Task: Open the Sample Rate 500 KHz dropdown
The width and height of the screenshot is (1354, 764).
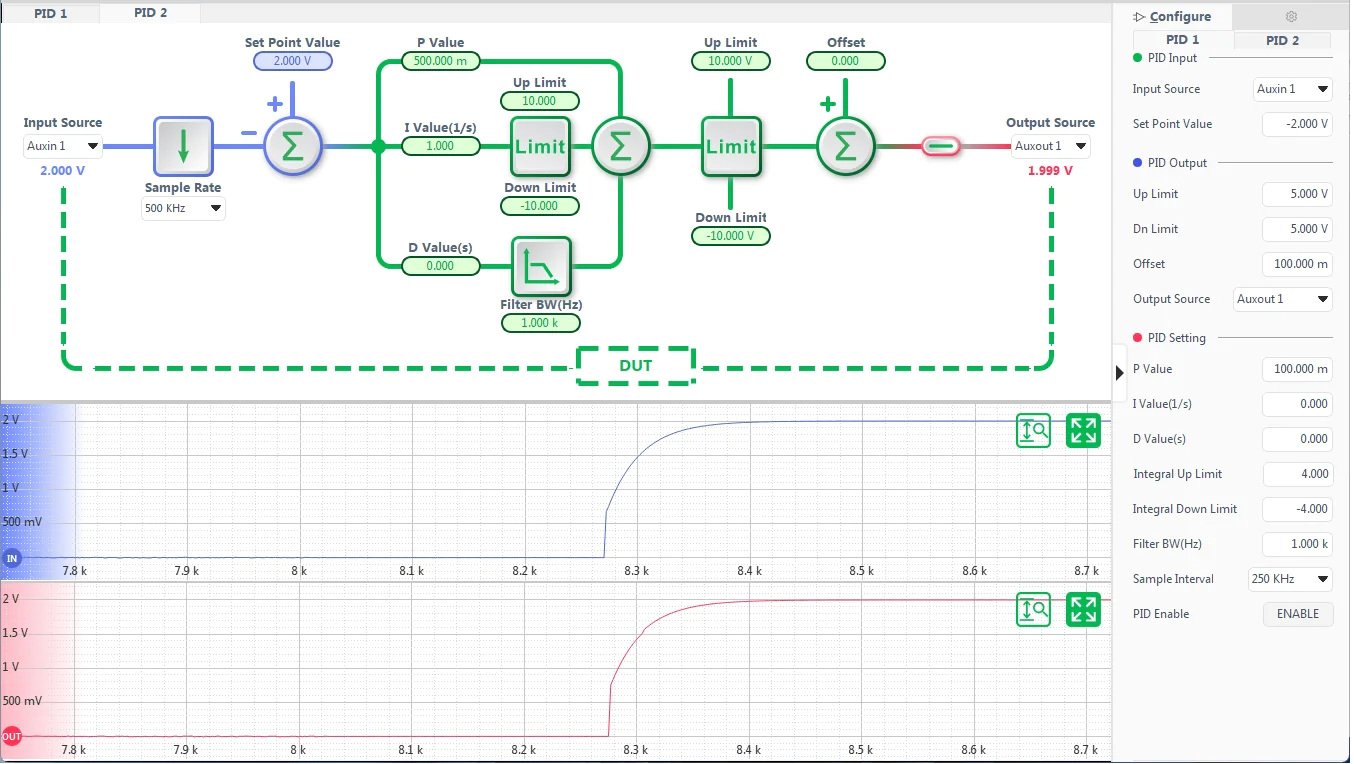Action: (183, 208)
